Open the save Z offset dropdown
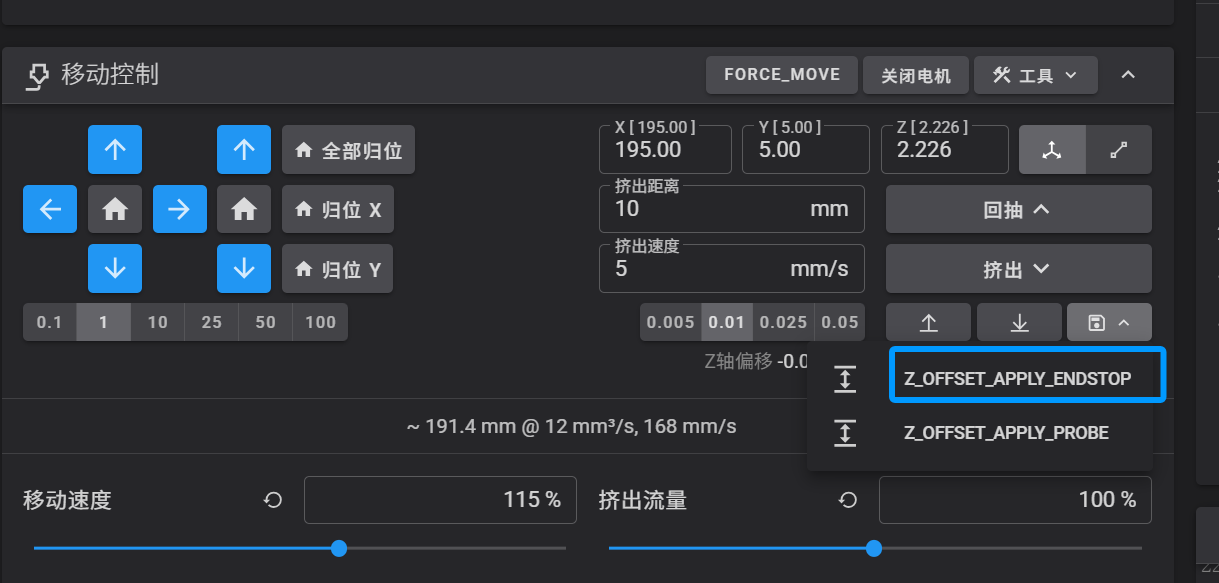The image size is (1219, 583). pyautogui.click(x=1109, y=322)
